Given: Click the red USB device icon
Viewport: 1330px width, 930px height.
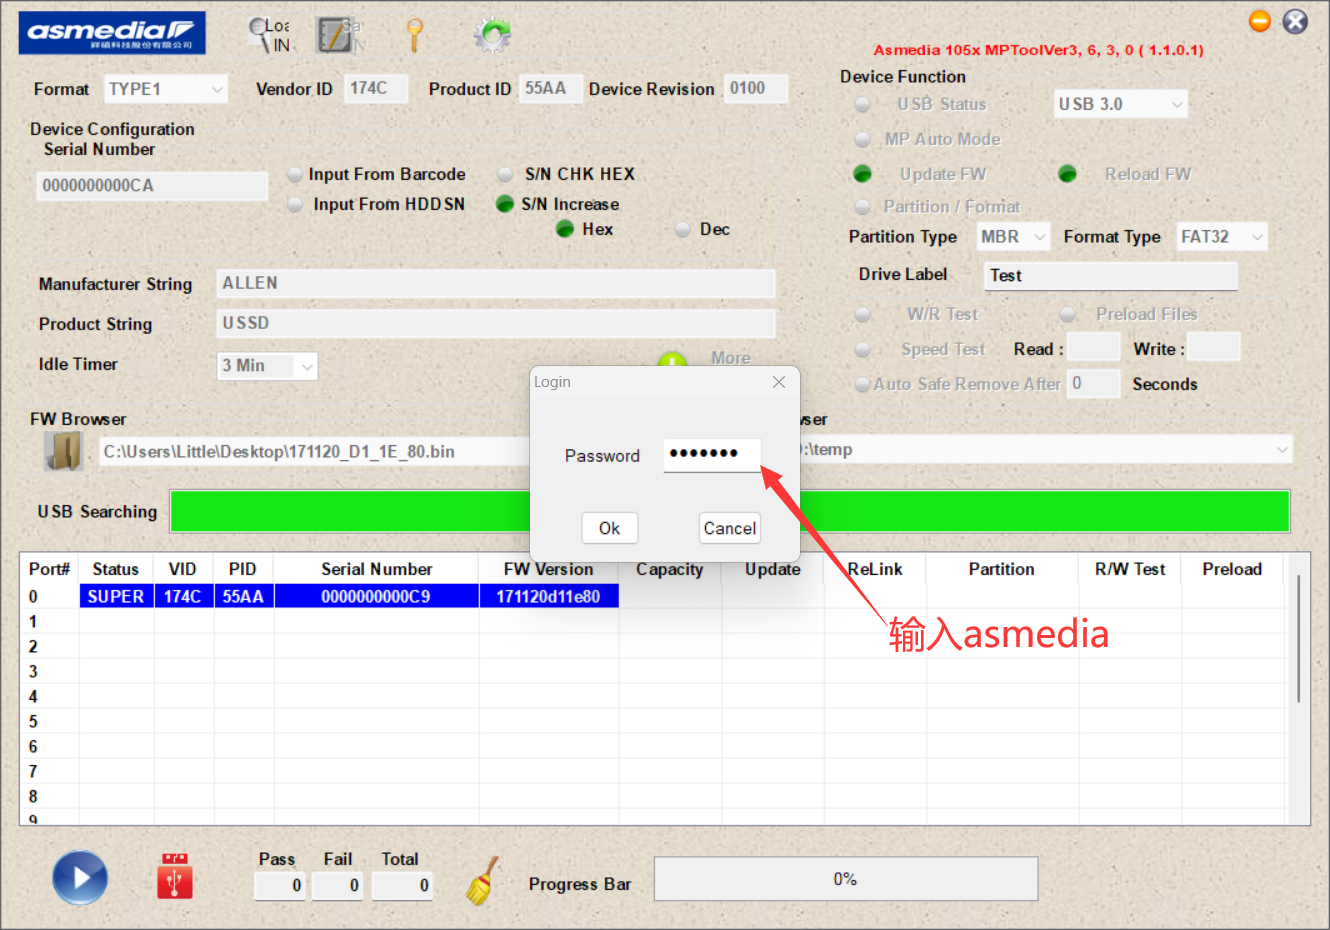Looking at the screenshot, I should click(175, 876).
